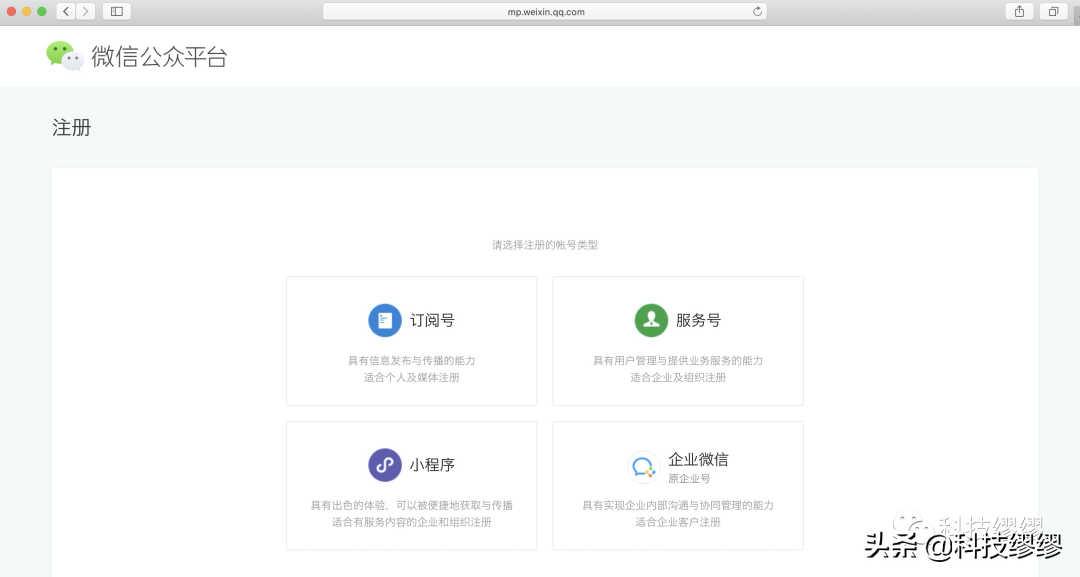The height and width of the screenshot is (577, 1080).
Task: Click the WeChat logo in the page header
Action: click(62, 55)
